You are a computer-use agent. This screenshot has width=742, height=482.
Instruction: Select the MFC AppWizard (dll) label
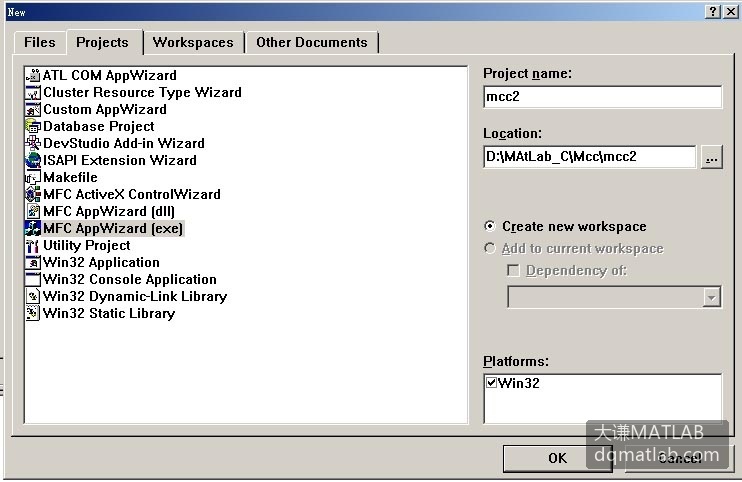pos(109,211)
